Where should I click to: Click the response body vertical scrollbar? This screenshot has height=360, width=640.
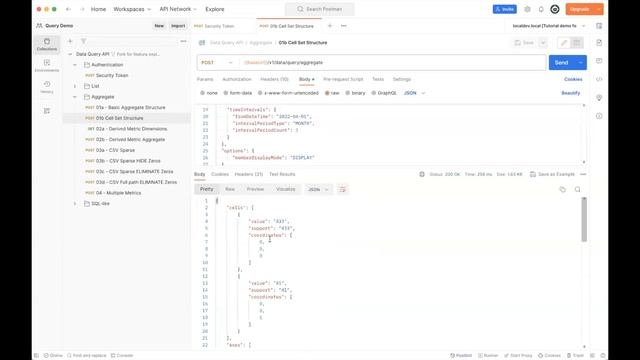point(584,220)
